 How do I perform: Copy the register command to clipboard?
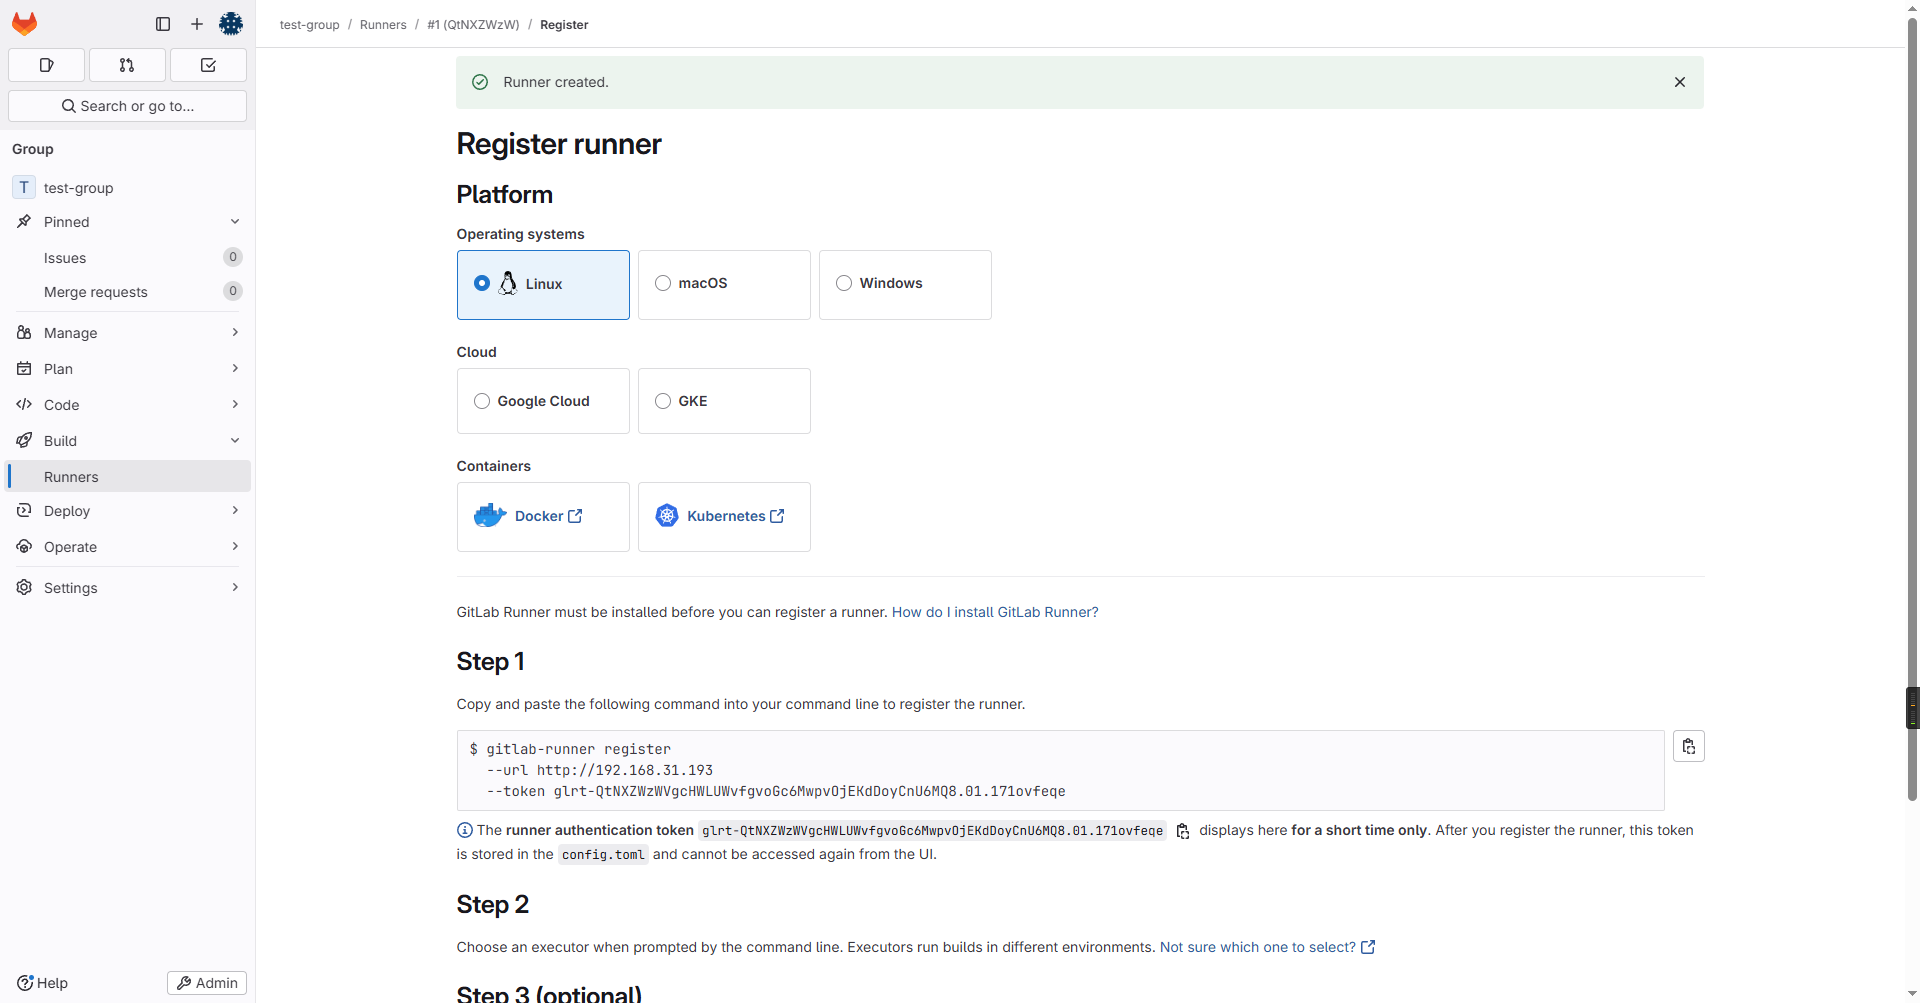[1689, 746]
